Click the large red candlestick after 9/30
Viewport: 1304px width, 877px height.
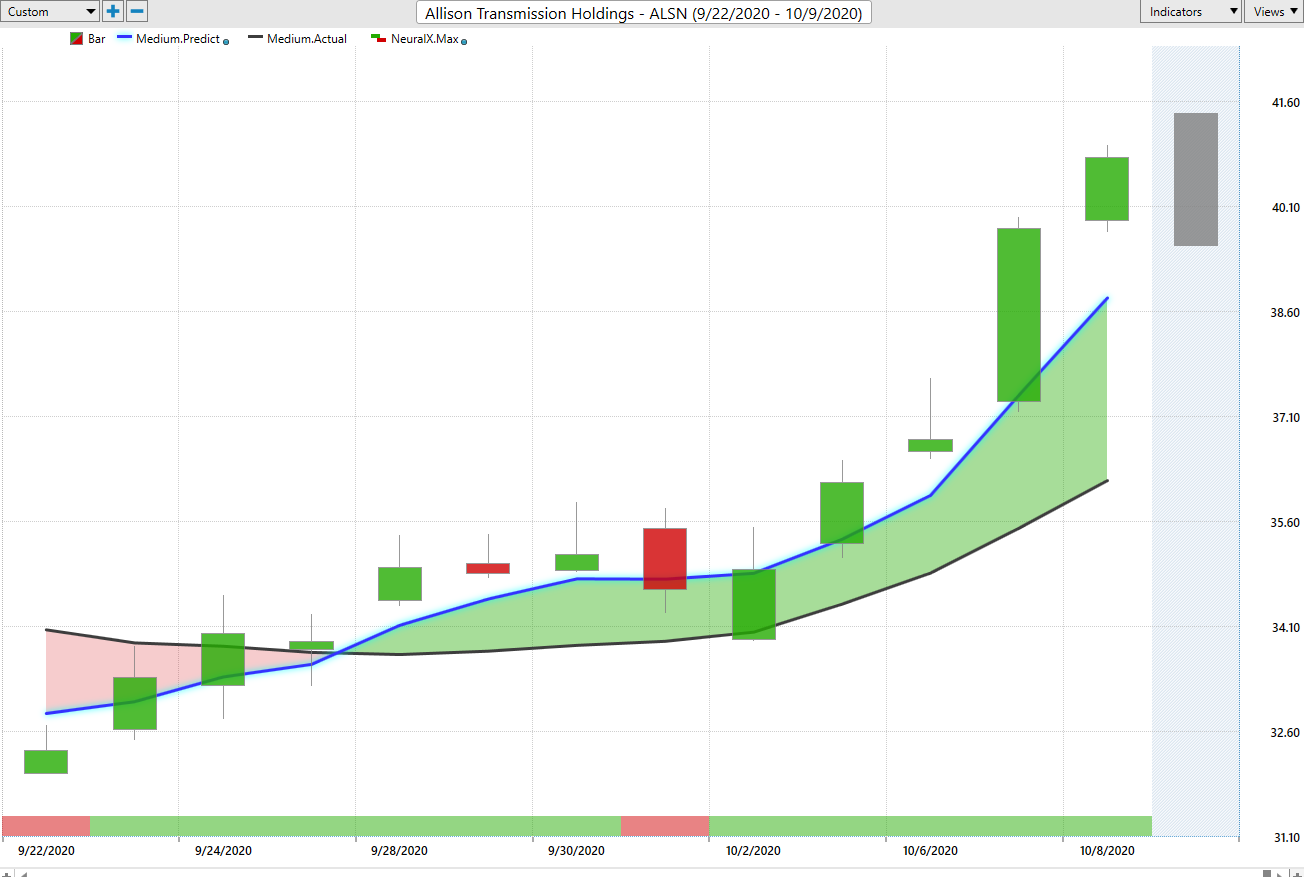[x=664, y=558]
